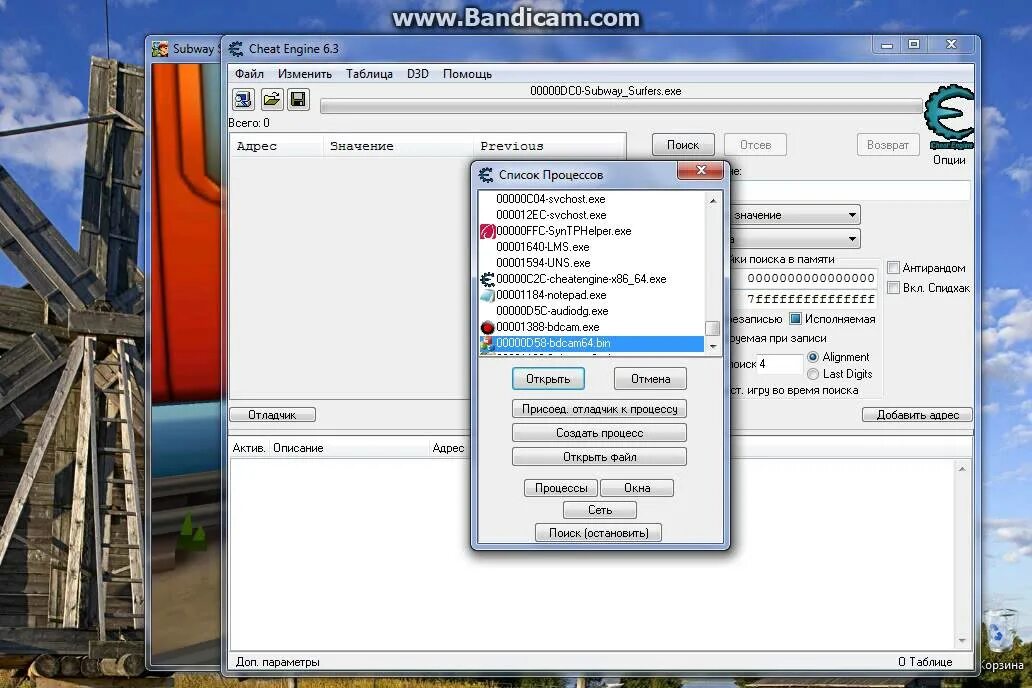Open the значение scan type dropdown
The height and width of the screenshot is (688, 1032).
tap(852, 215)
